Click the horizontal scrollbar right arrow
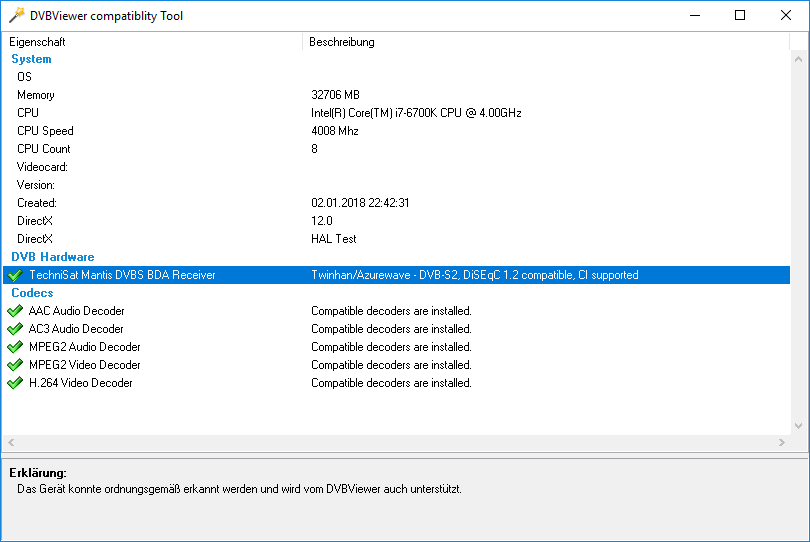The image size is (810, 542). click(x=782, y=442)
